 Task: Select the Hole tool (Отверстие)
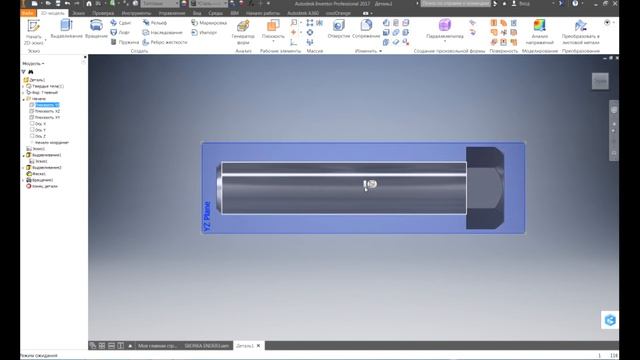339,29
